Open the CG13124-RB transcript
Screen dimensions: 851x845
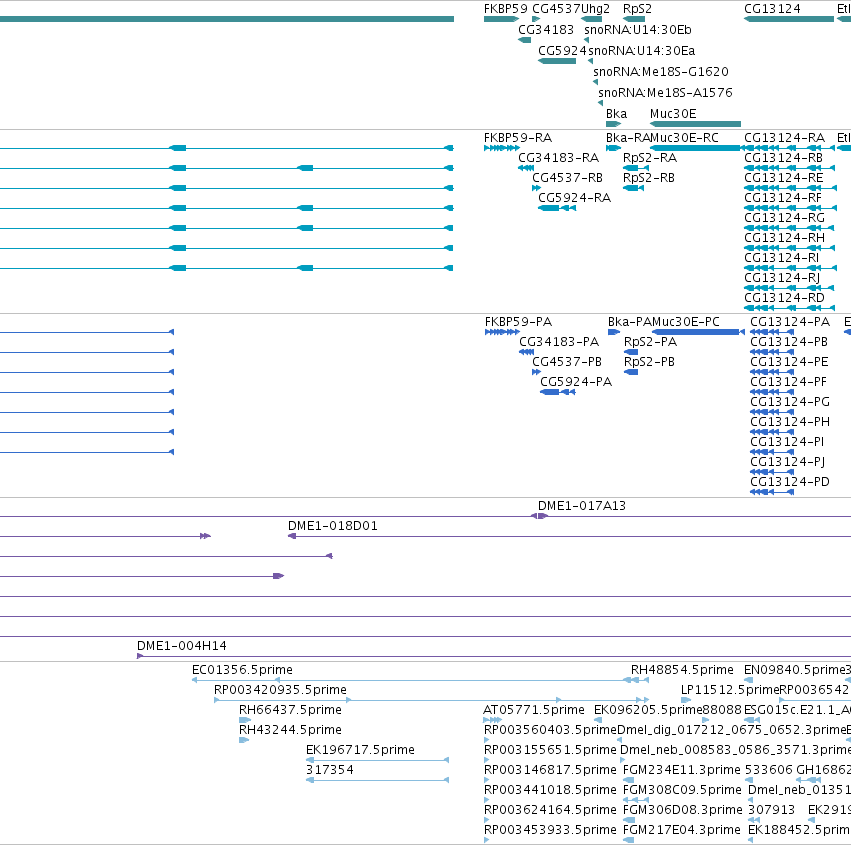790,168
